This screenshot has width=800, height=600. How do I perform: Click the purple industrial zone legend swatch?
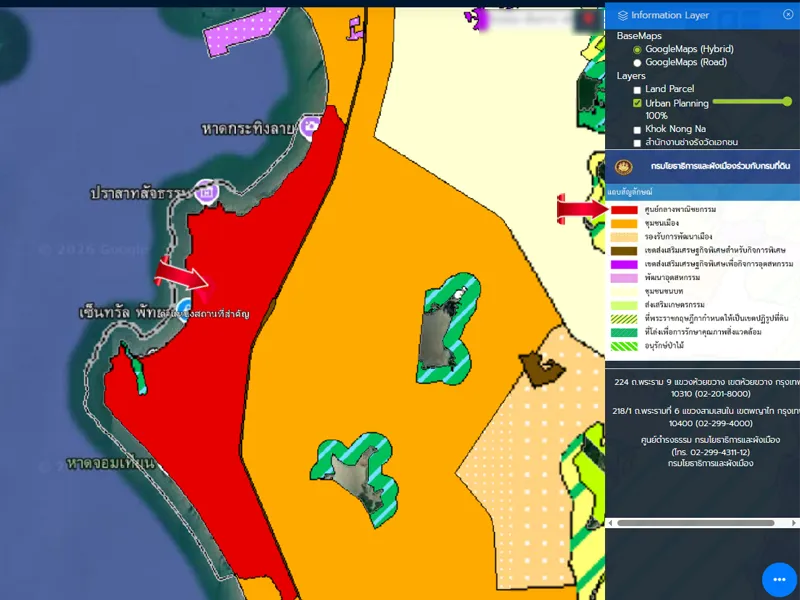[x=624, y=264]
